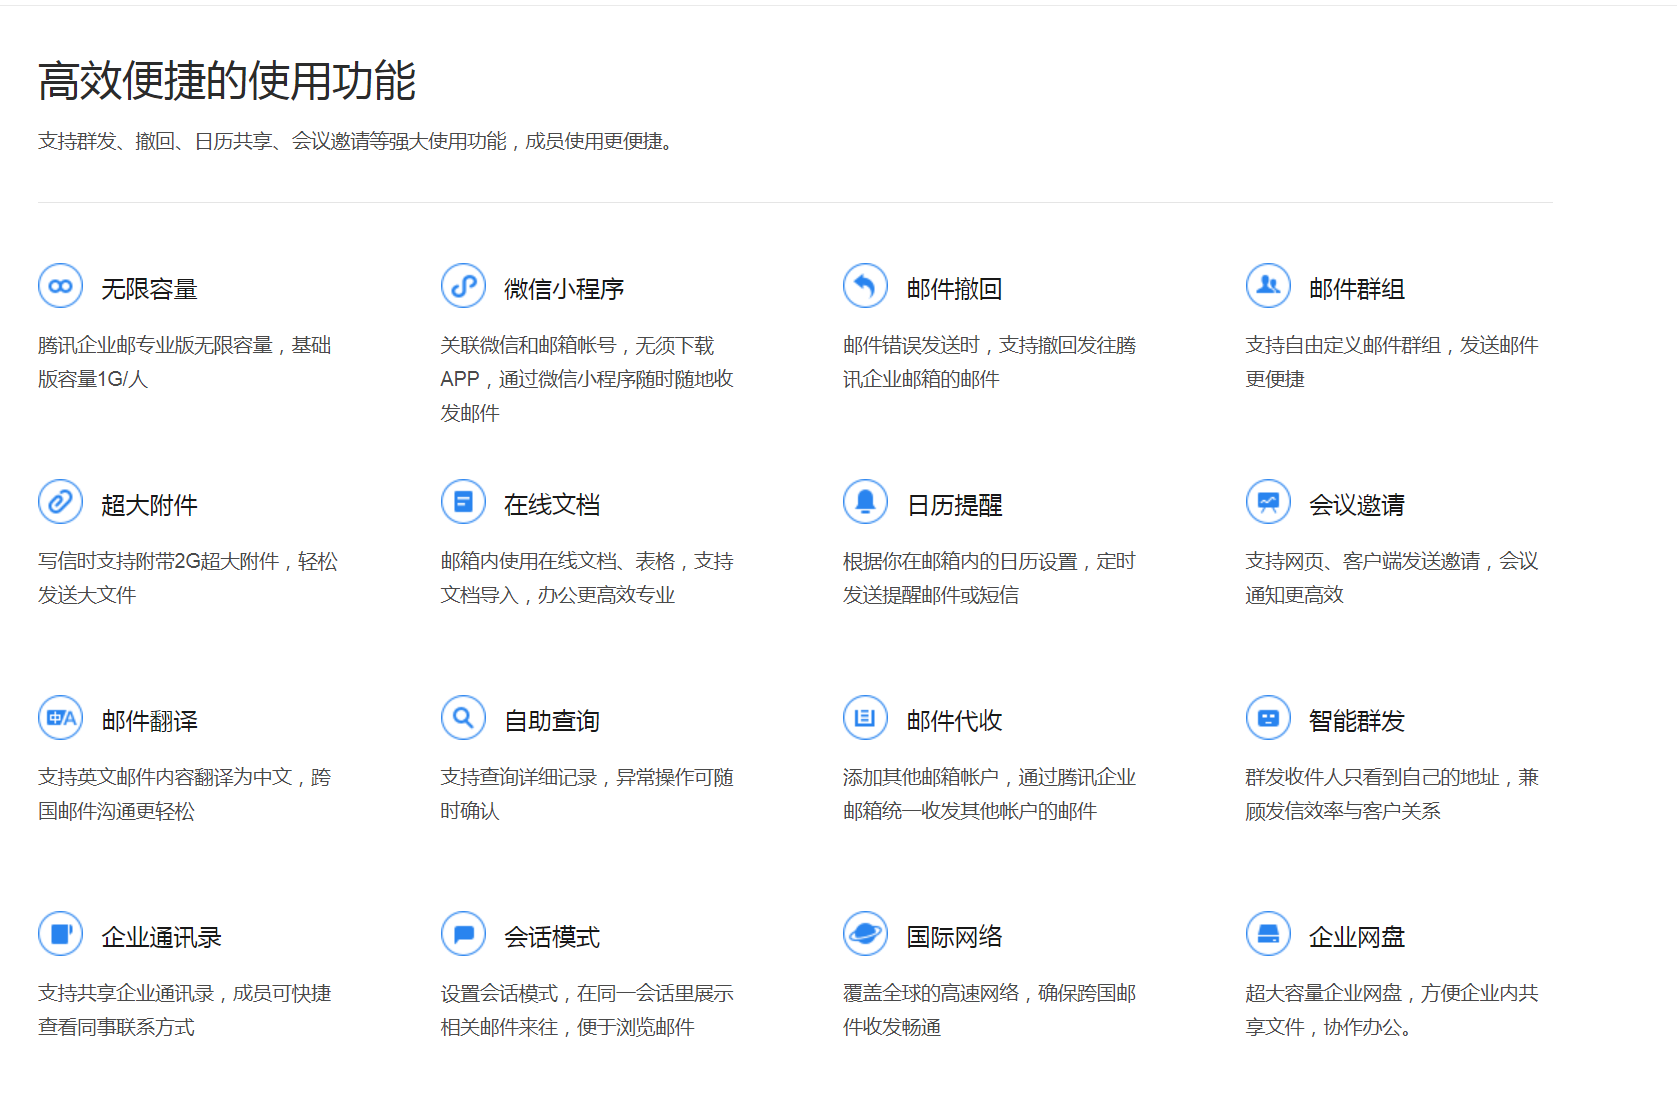Image resolution: width=1677 pixels, height=1108 pixels.
Task: Click the document icon for 在线文档
Action: [x=463, y=502]
